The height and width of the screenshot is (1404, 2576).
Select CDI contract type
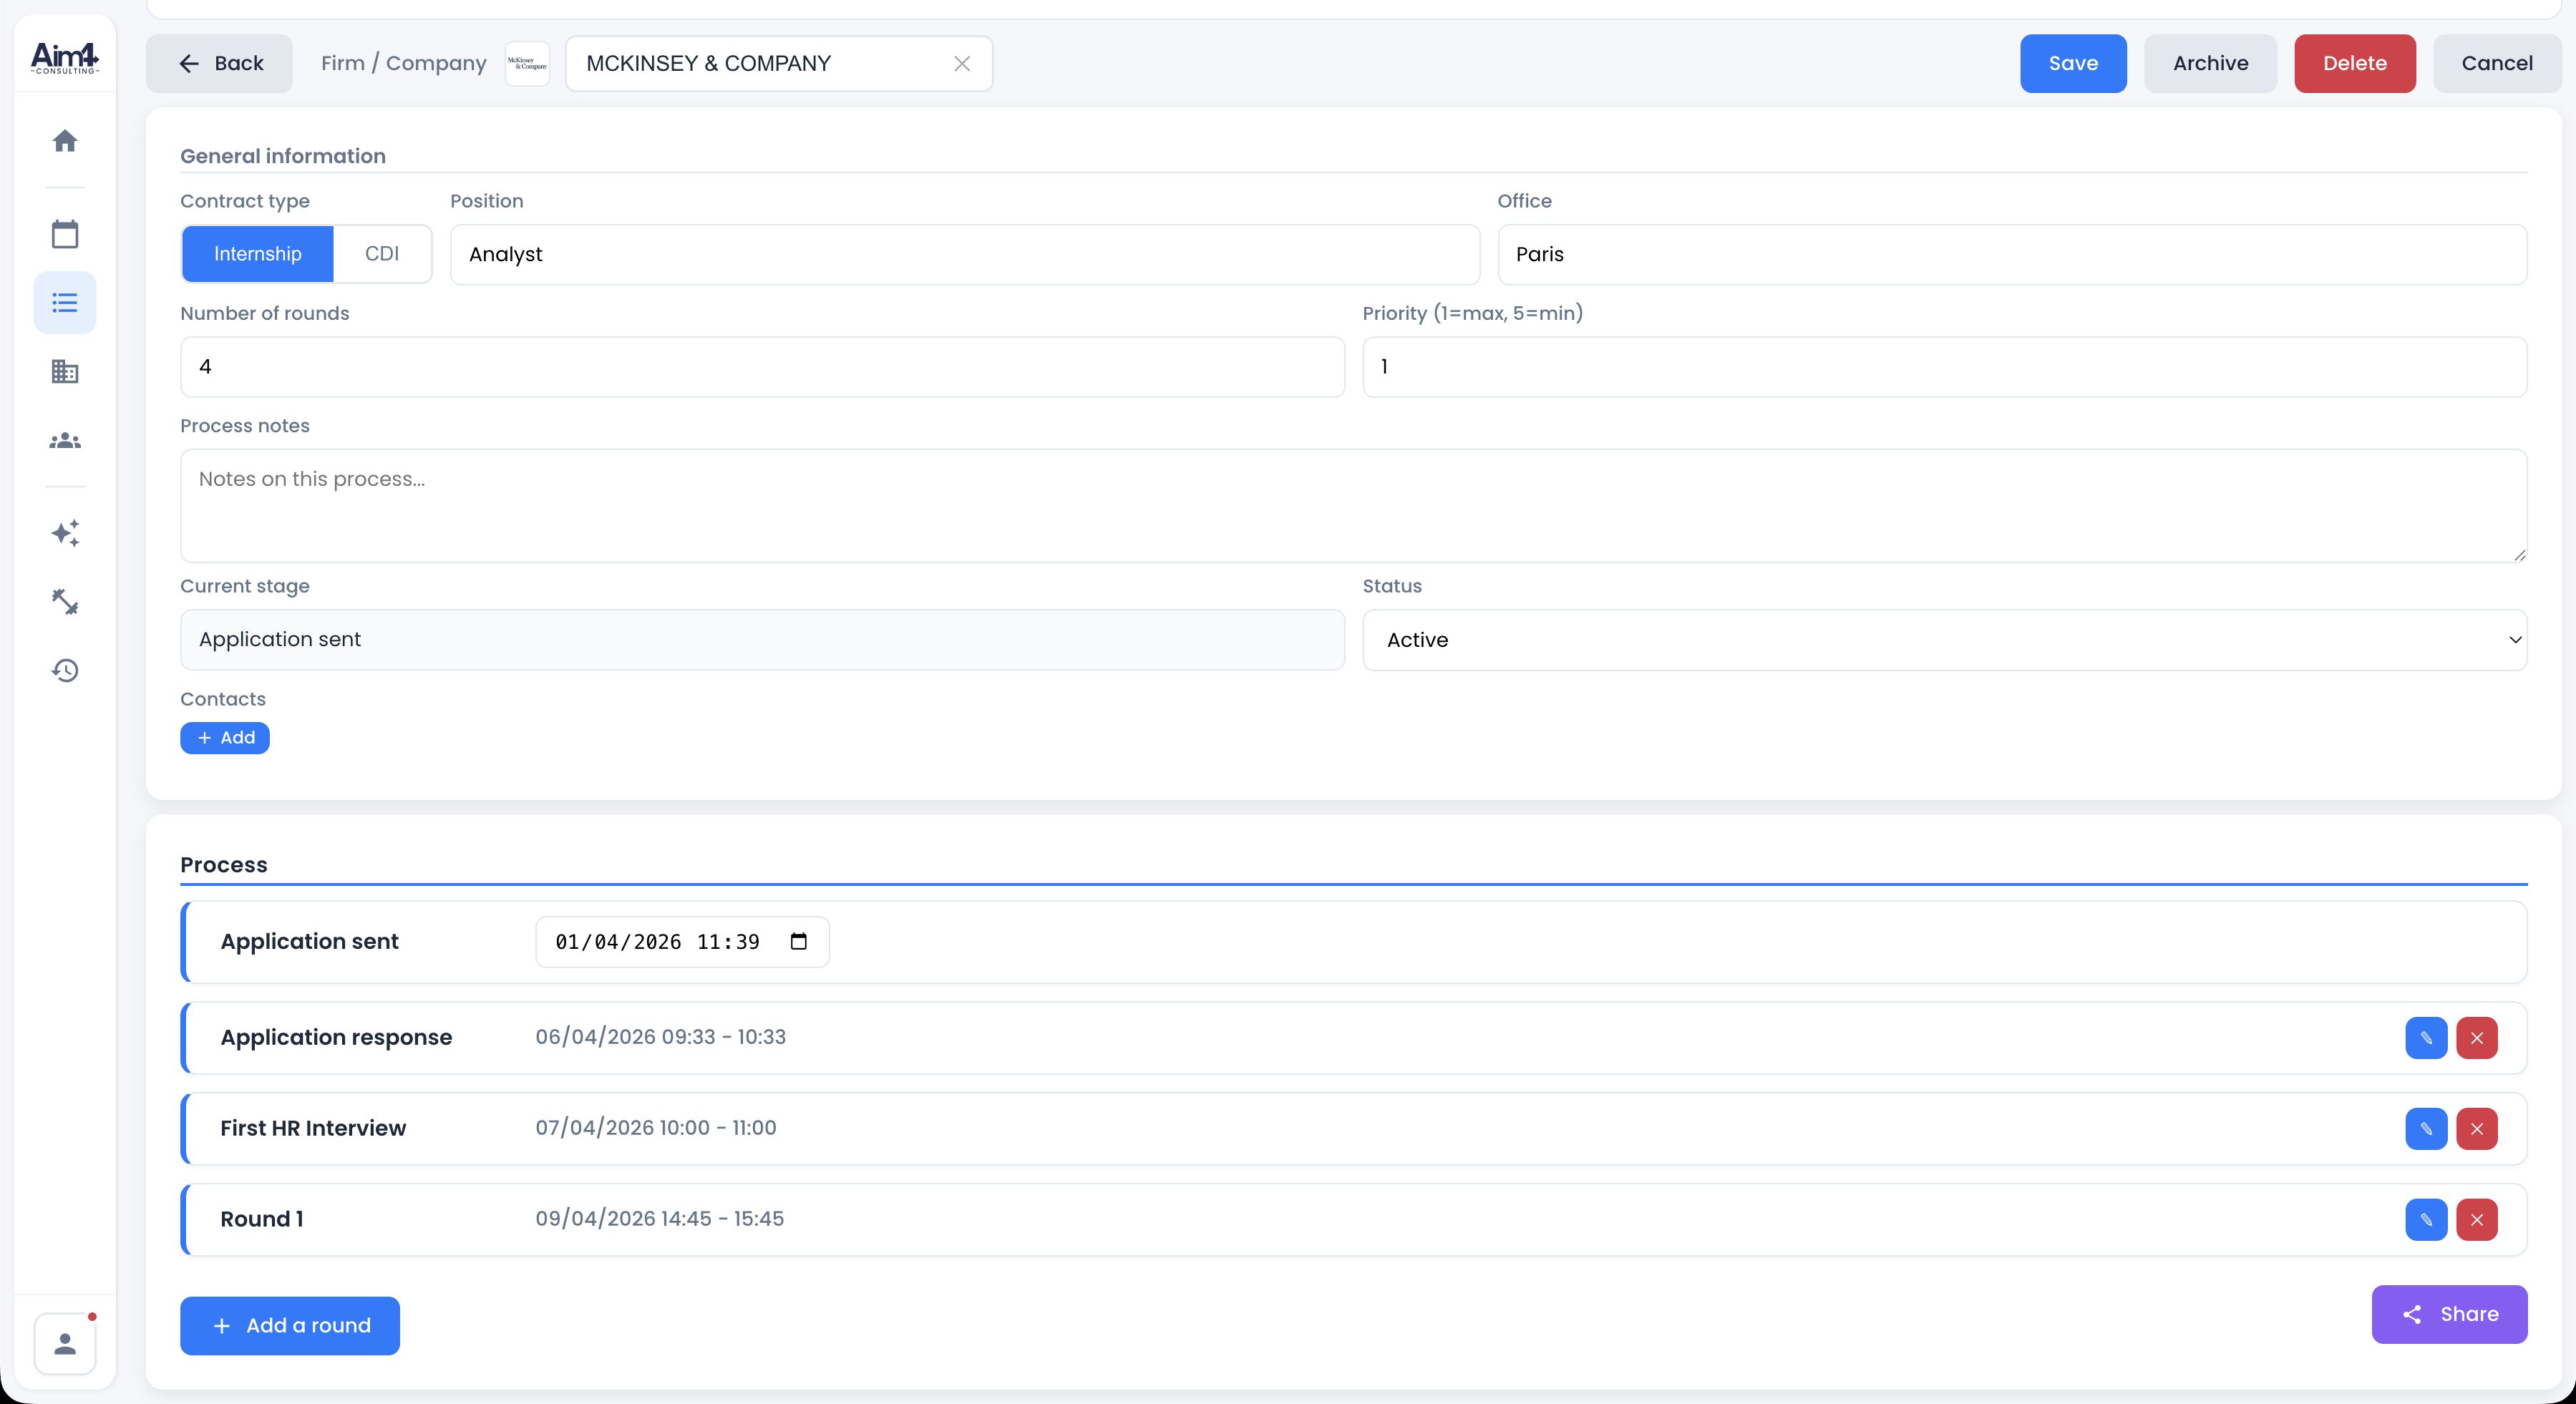coord(382,254)
